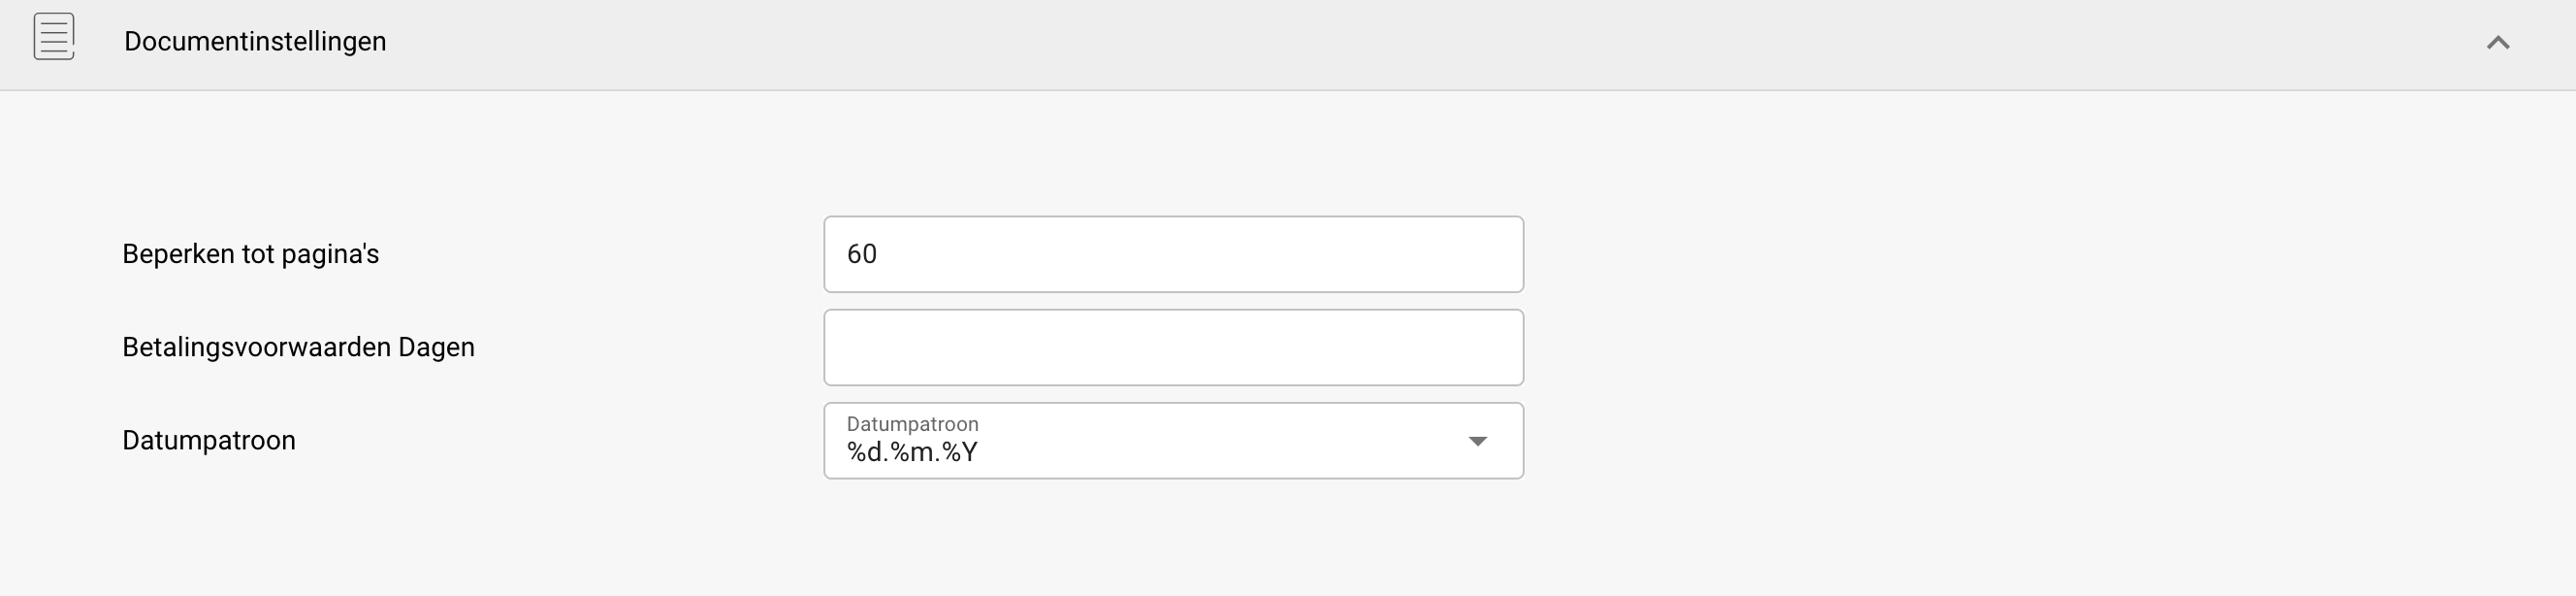Click the small Datumpatroon caption inside the dropdown
Image resolution: width=2576 pixels, height=596 pixels.
[912, 424]
